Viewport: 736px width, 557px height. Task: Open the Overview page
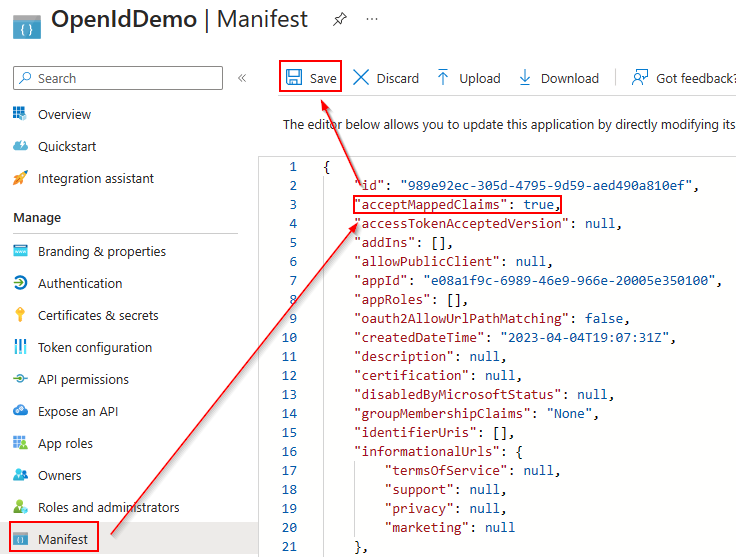coord(64,114)
